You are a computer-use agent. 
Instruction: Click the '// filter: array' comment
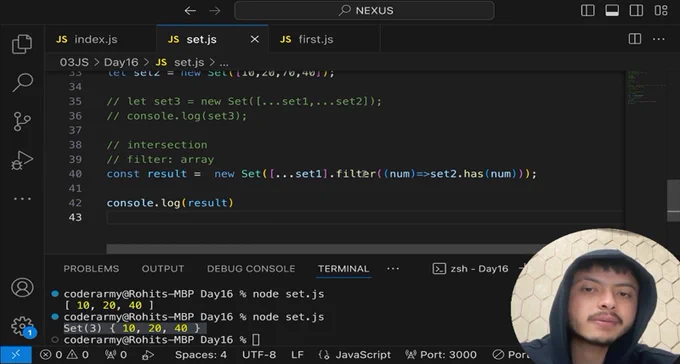tap(160, 160)
